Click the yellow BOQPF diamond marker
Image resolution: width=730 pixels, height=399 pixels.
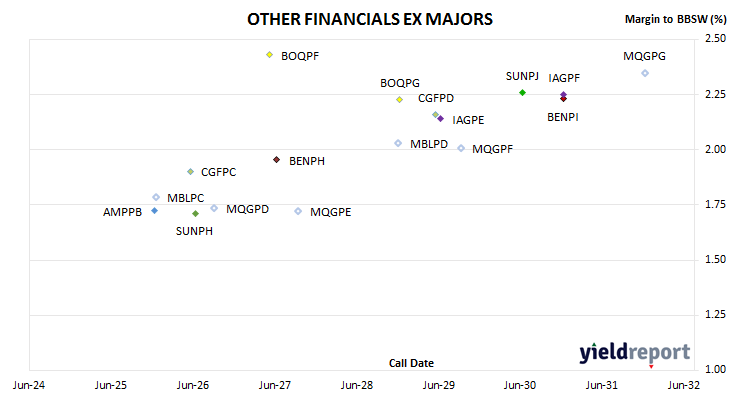click(270, 55)
